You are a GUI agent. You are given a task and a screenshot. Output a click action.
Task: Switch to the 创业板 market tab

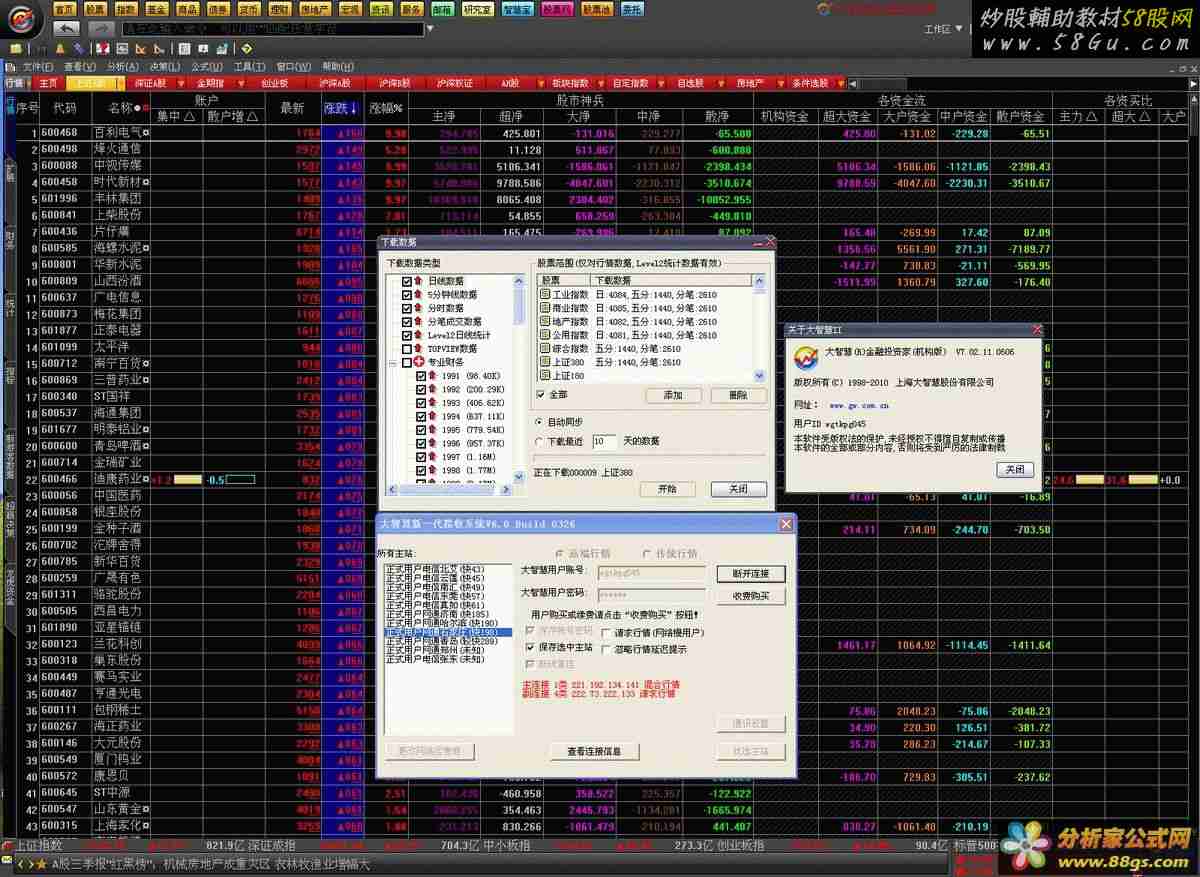275,83
